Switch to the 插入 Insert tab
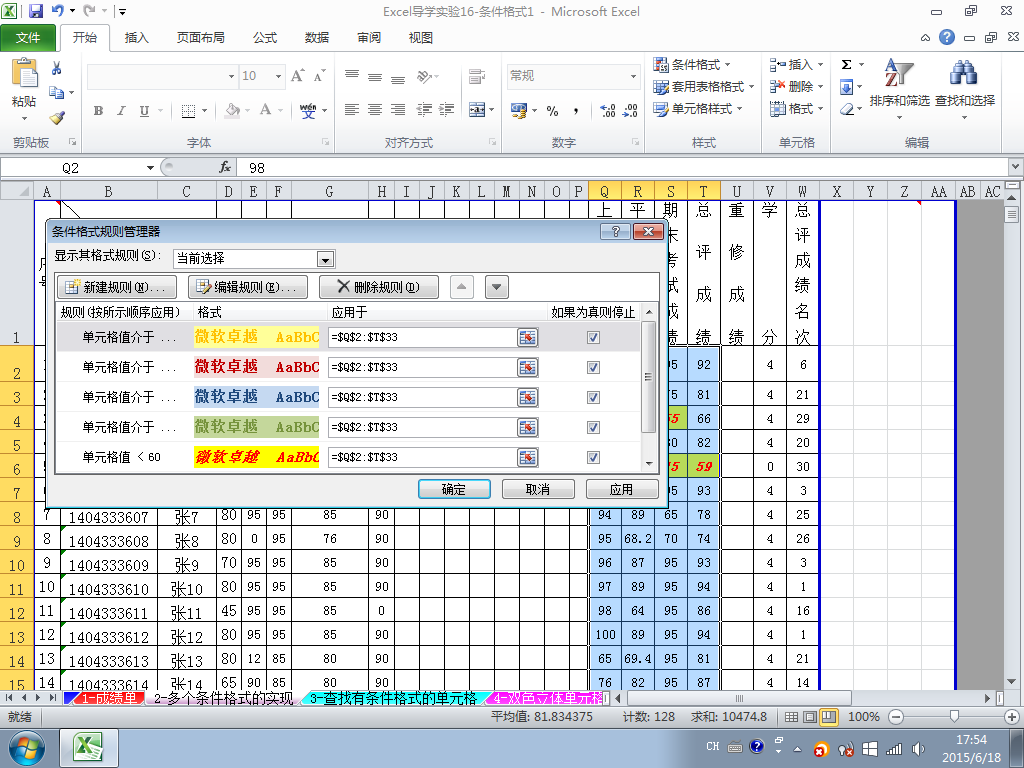 (136, 38)
